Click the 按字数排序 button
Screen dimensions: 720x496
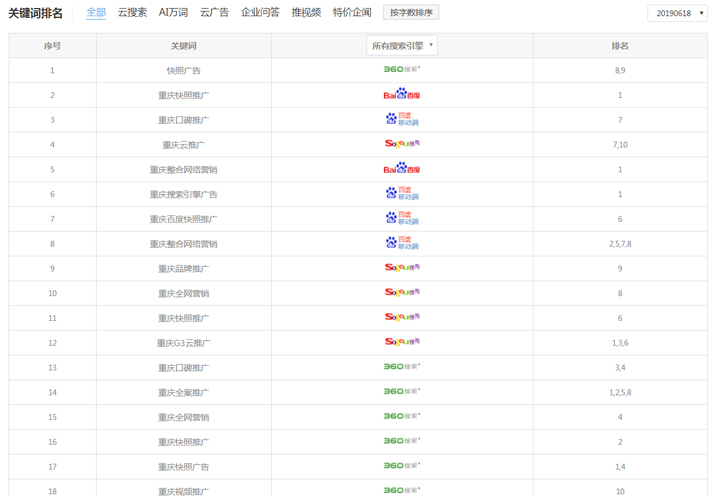point(411,12)
